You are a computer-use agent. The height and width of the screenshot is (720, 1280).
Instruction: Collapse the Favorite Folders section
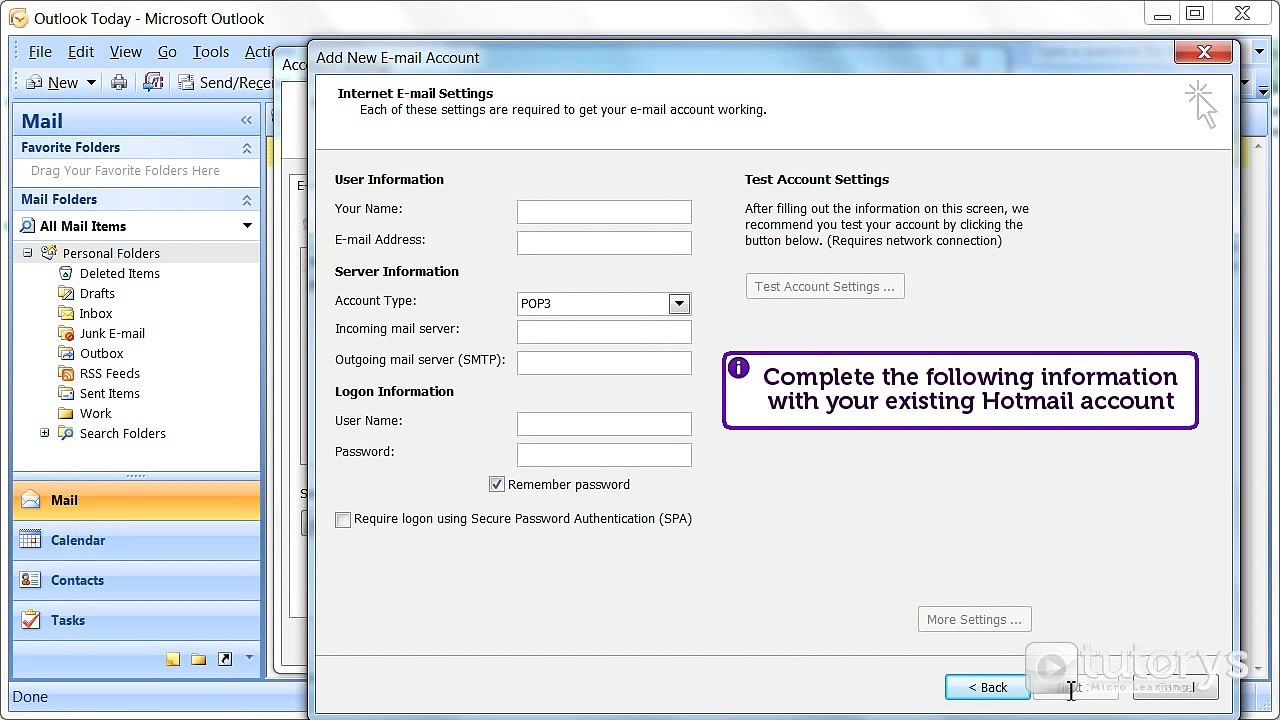tap(247, 148)
